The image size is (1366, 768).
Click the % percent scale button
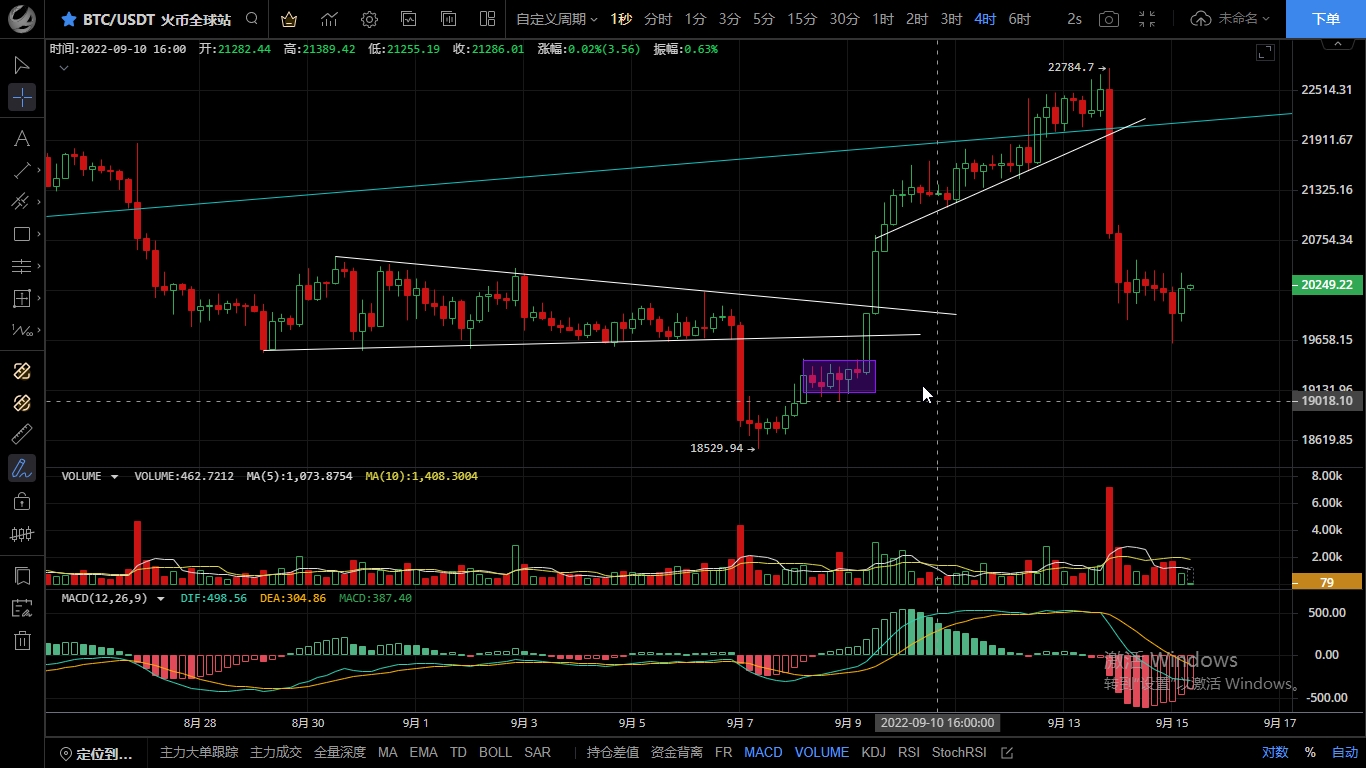(x=1310, y=753)
